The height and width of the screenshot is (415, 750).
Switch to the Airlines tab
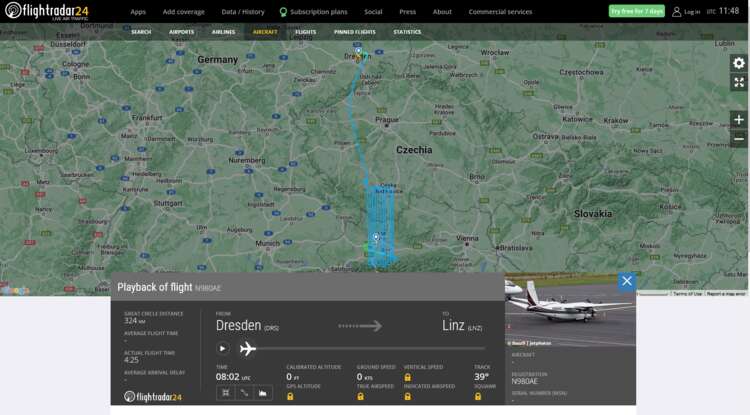coord(223,32)
